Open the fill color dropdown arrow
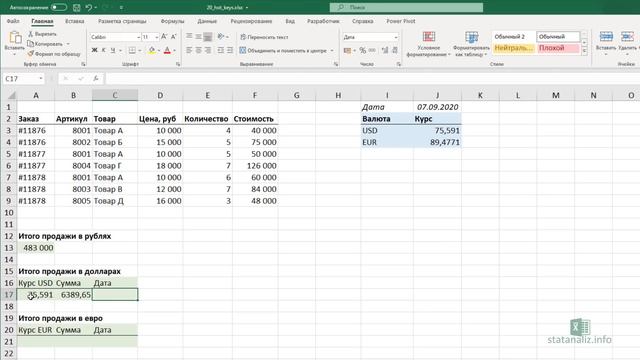The width and height of the screenshot is (640, 360). point(159,51)
